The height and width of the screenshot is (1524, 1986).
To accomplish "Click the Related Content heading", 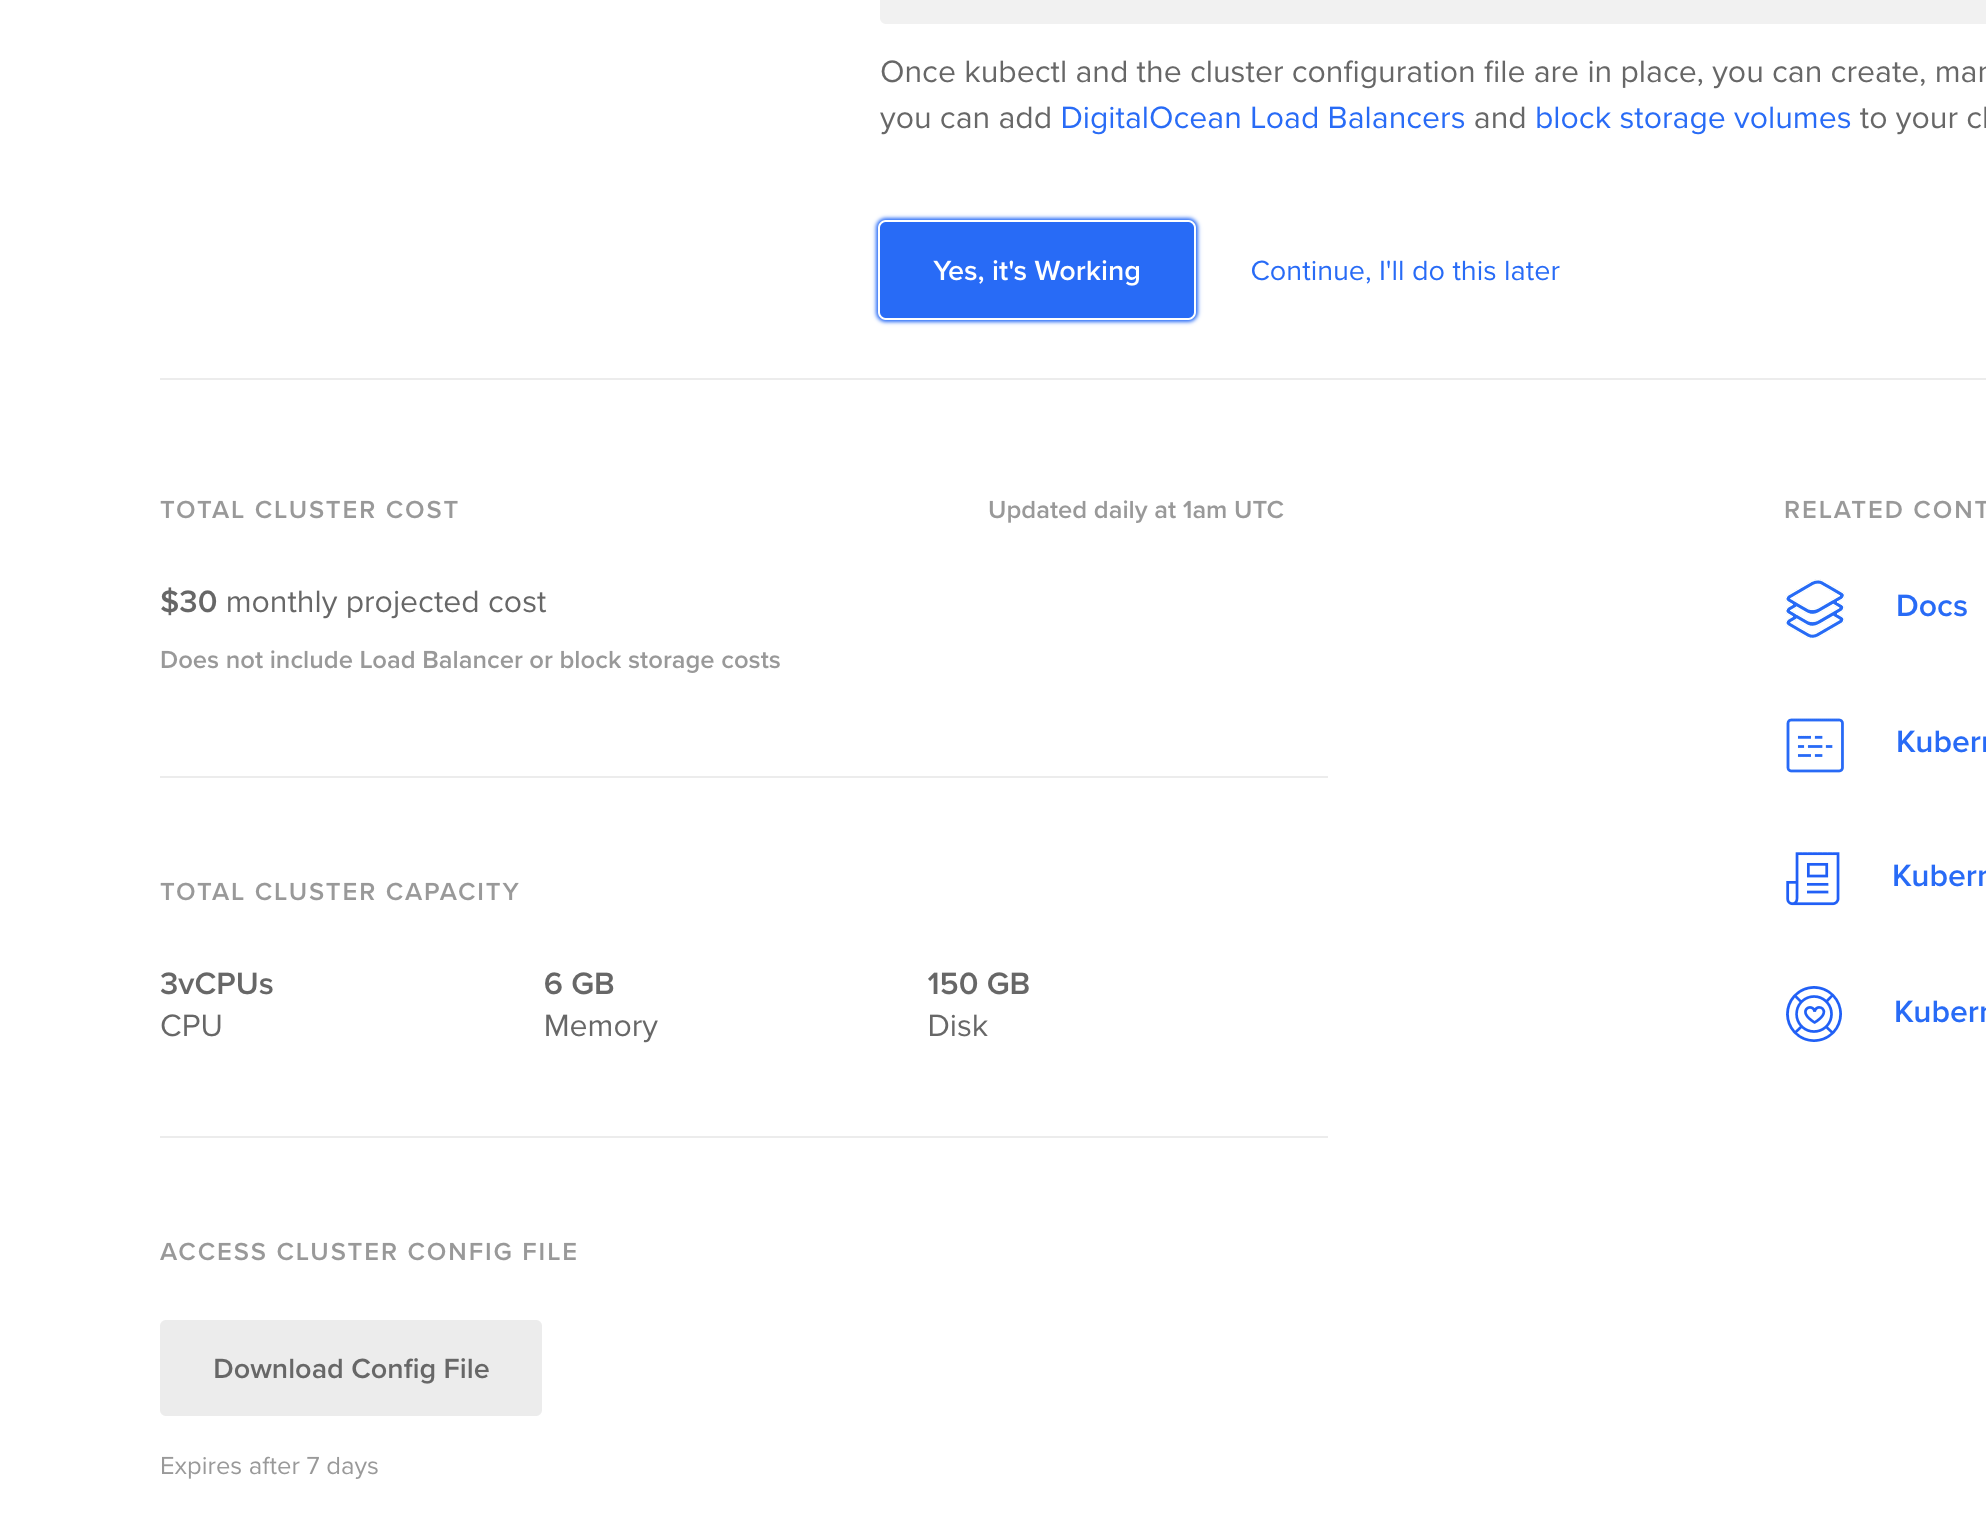I will (x=1883, y=510).
